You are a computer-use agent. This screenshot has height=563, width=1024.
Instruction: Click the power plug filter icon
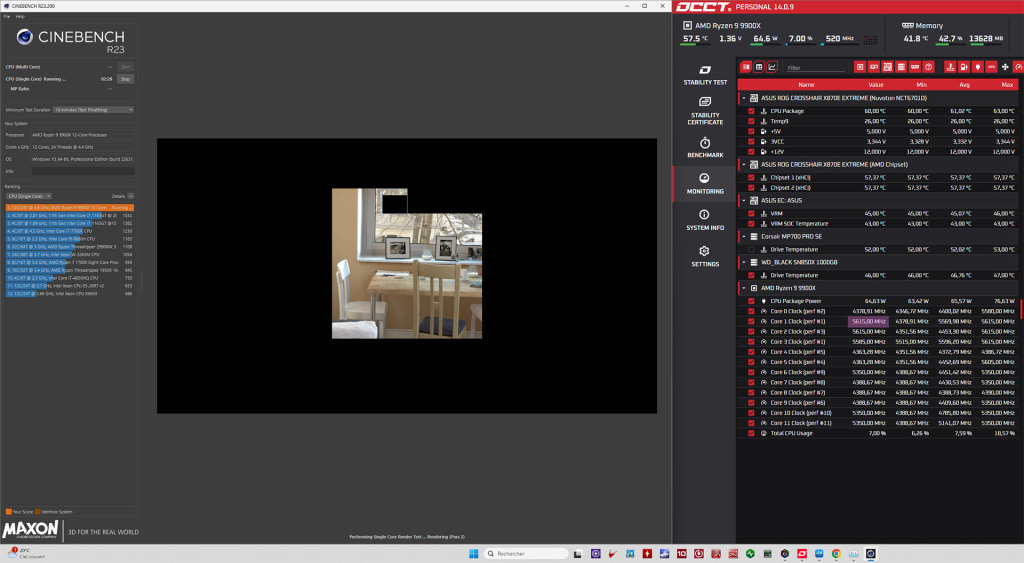pos(978,67)
